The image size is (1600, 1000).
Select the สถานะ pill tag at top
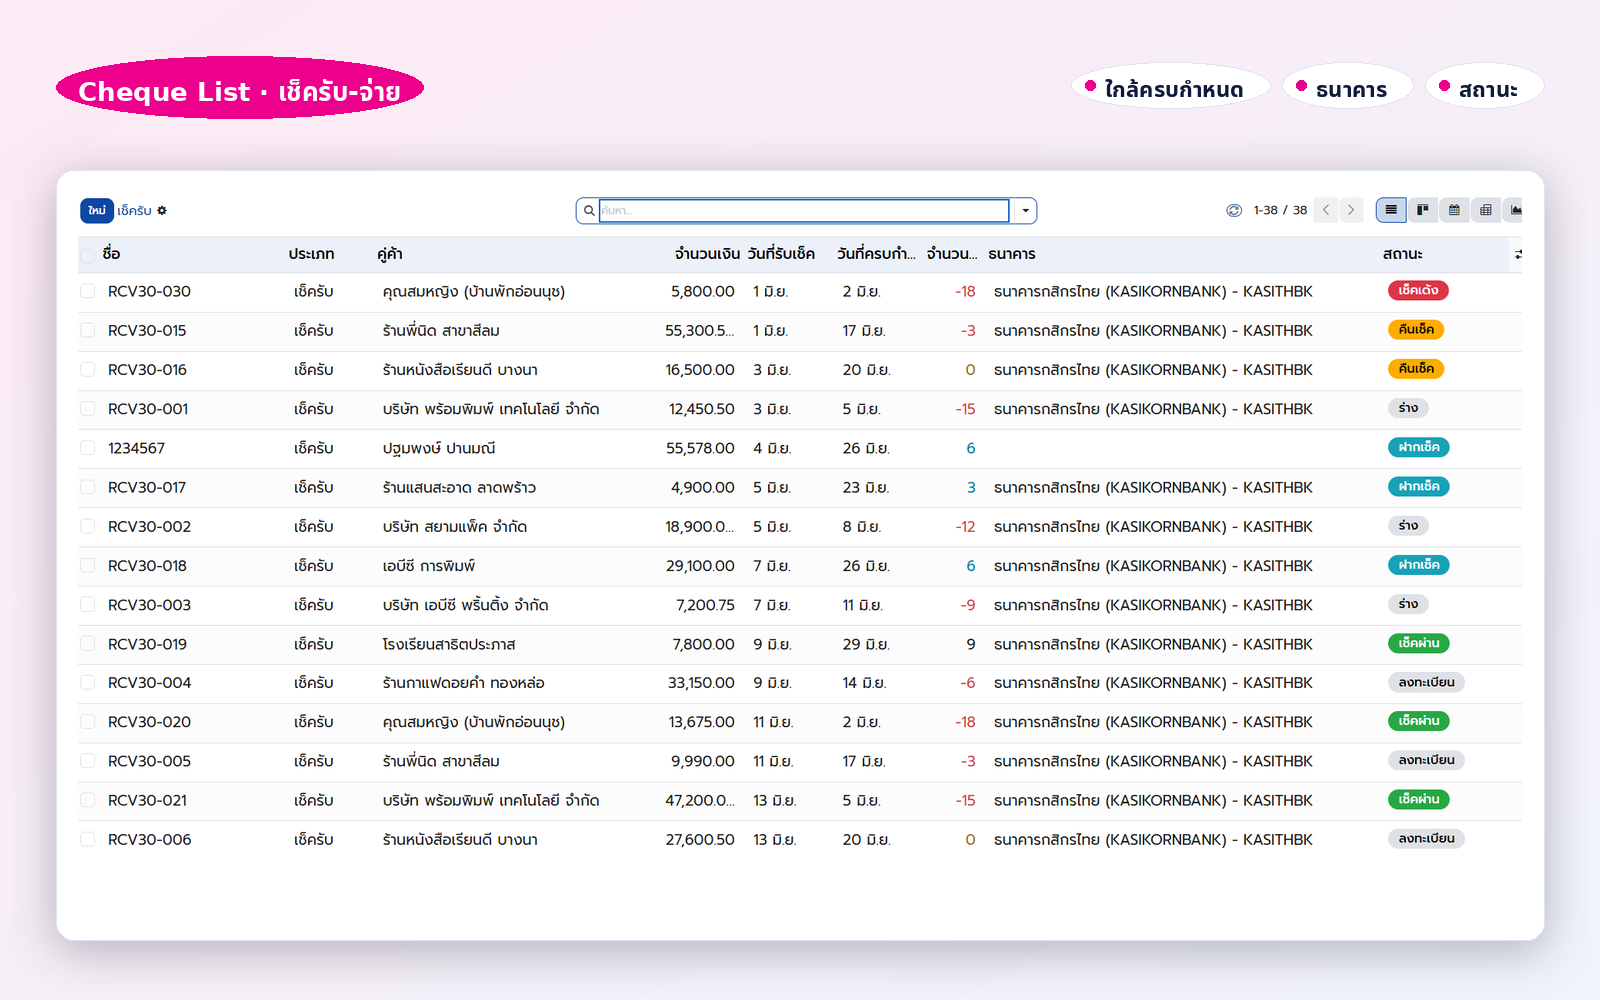1484,88
